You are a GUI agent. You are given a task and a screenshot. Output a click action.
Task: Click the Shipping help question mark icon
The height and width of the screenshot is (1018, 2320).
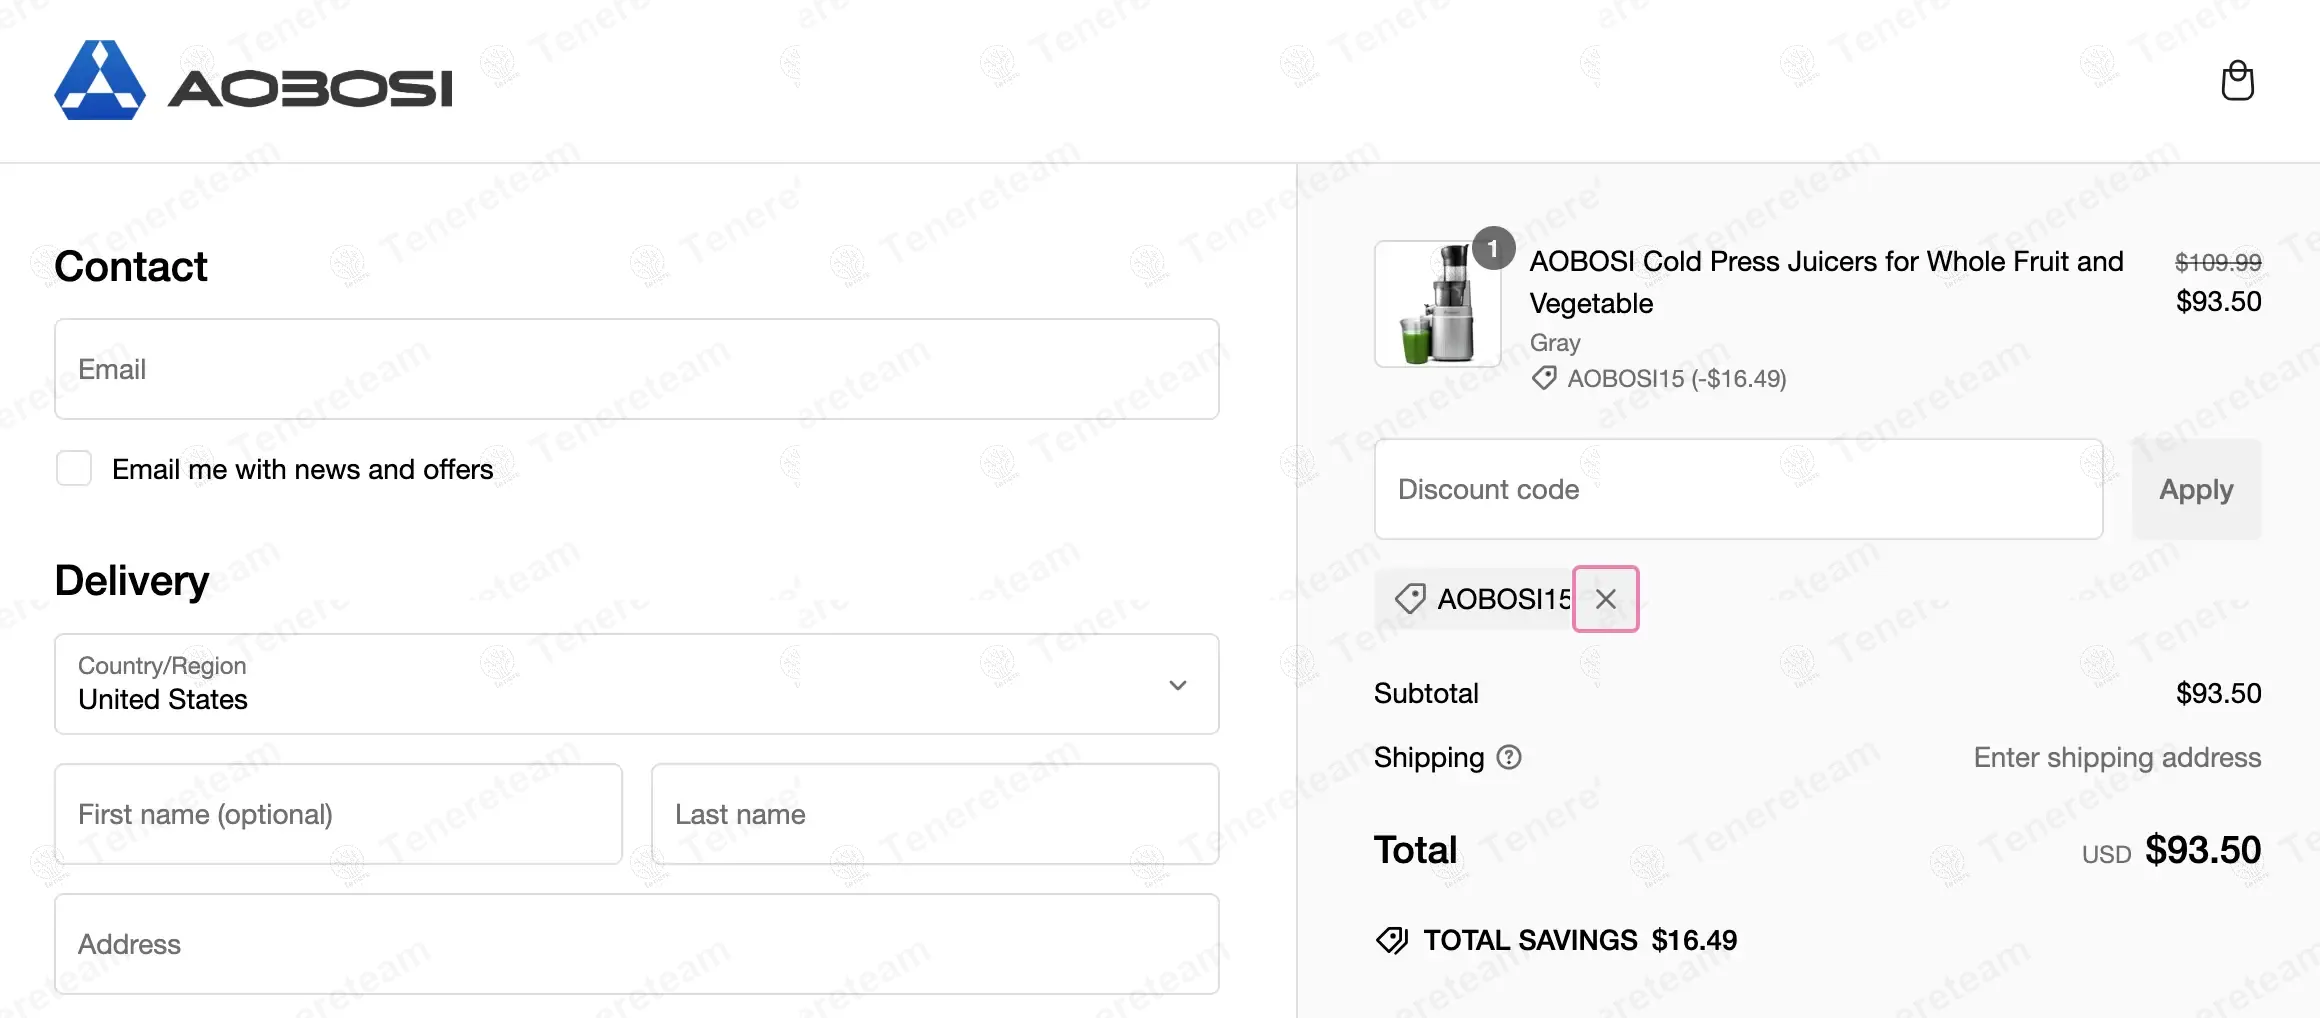[x=1509, y=758]
